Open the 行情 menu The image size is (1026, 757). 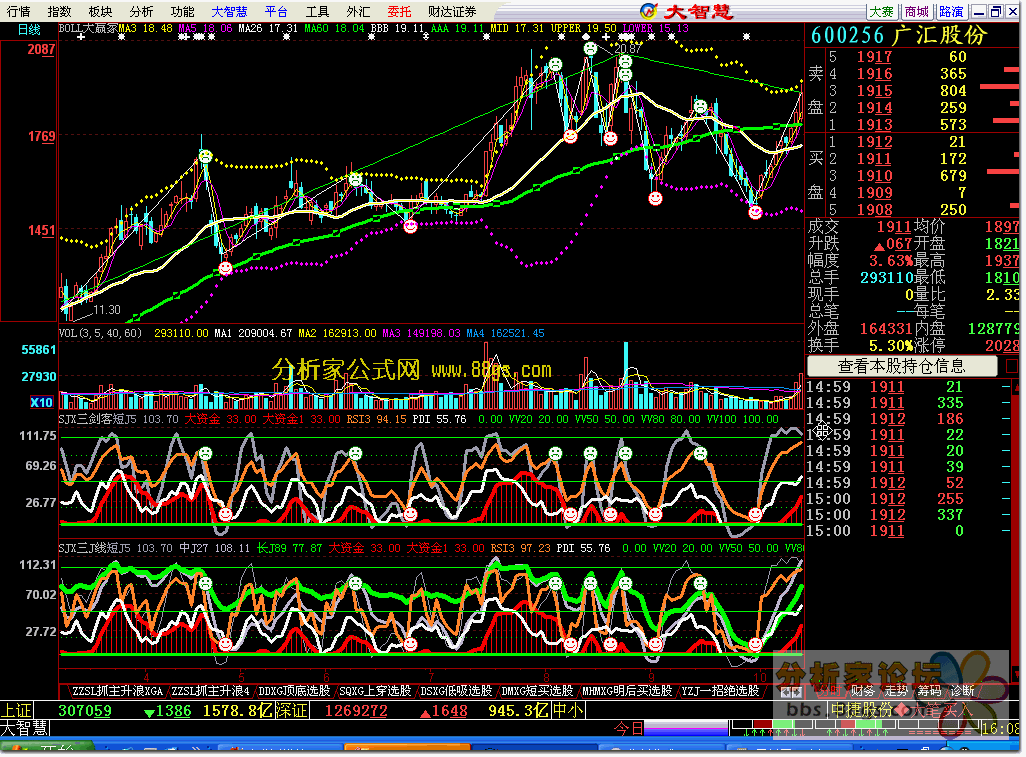point(18,11)
